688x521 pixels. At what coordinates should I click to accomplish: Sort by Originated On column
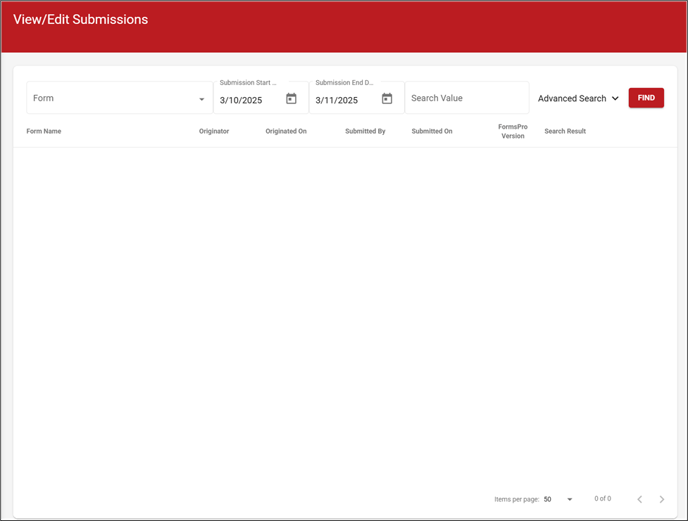tap(286, 131)
